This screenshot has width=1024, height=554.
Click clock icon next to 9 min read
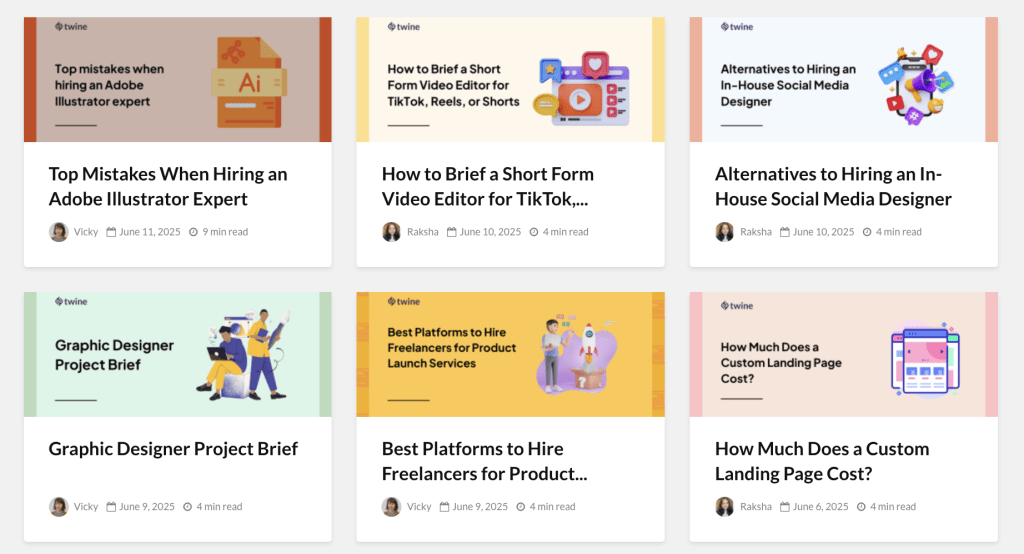193,232
